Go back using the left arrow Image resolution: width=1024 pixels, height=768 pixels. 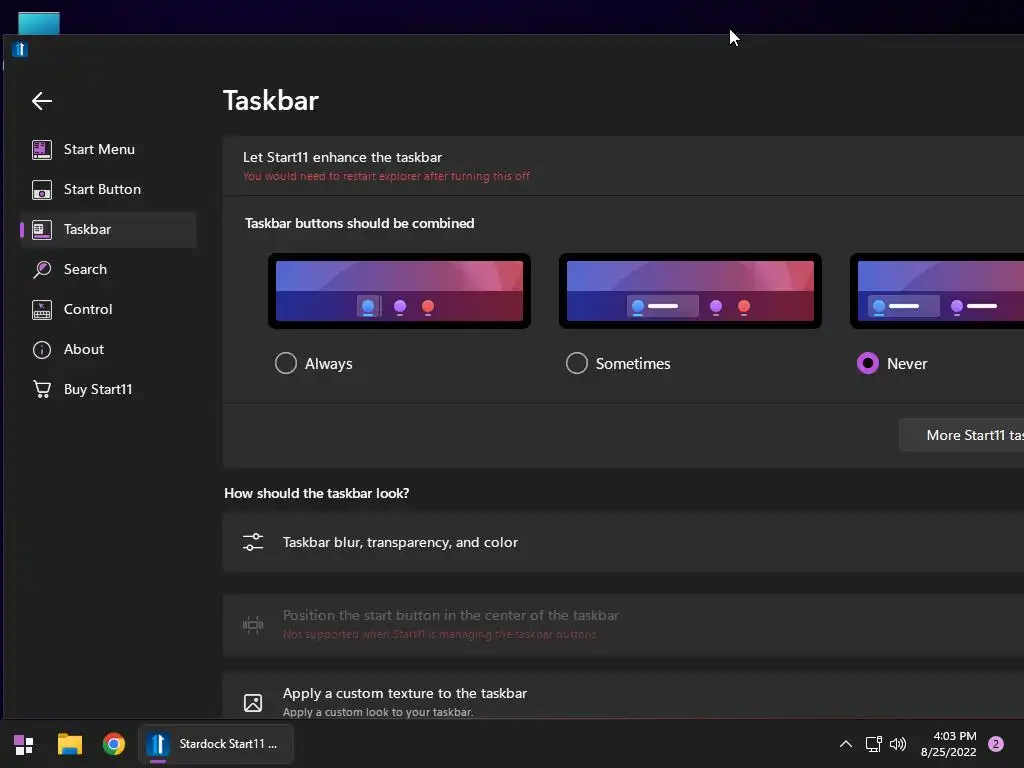click(x=42, y=101)
